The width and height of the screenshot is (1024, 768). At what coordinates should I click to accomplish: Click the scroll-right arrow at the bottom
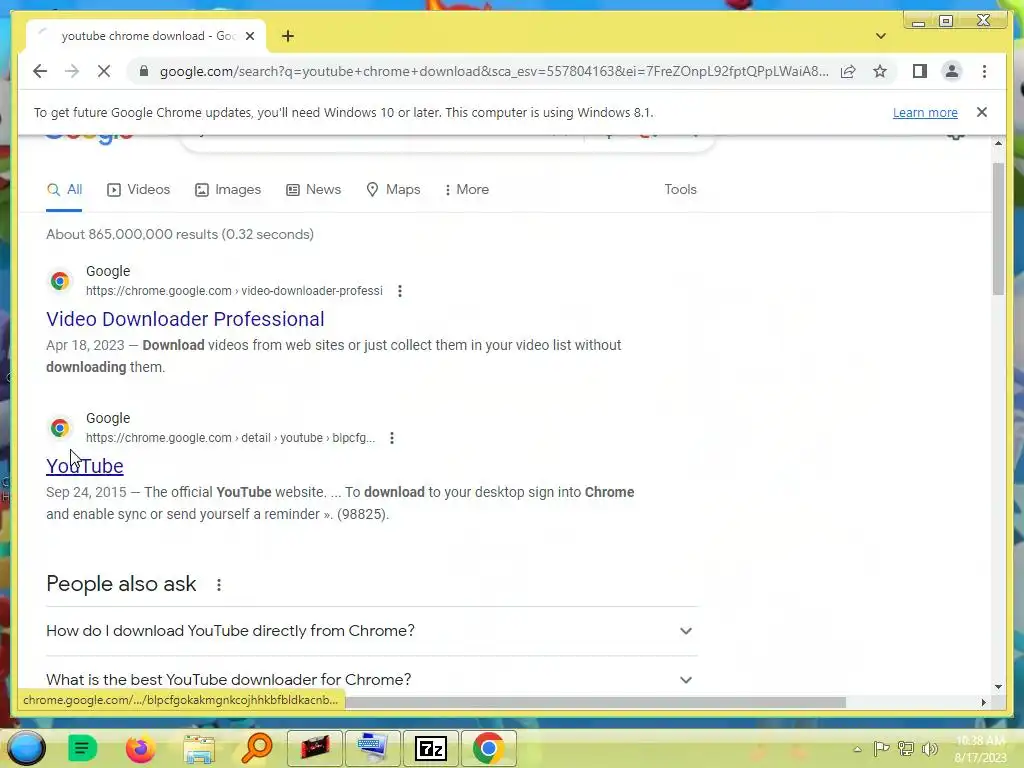click(x=984, y=702)
